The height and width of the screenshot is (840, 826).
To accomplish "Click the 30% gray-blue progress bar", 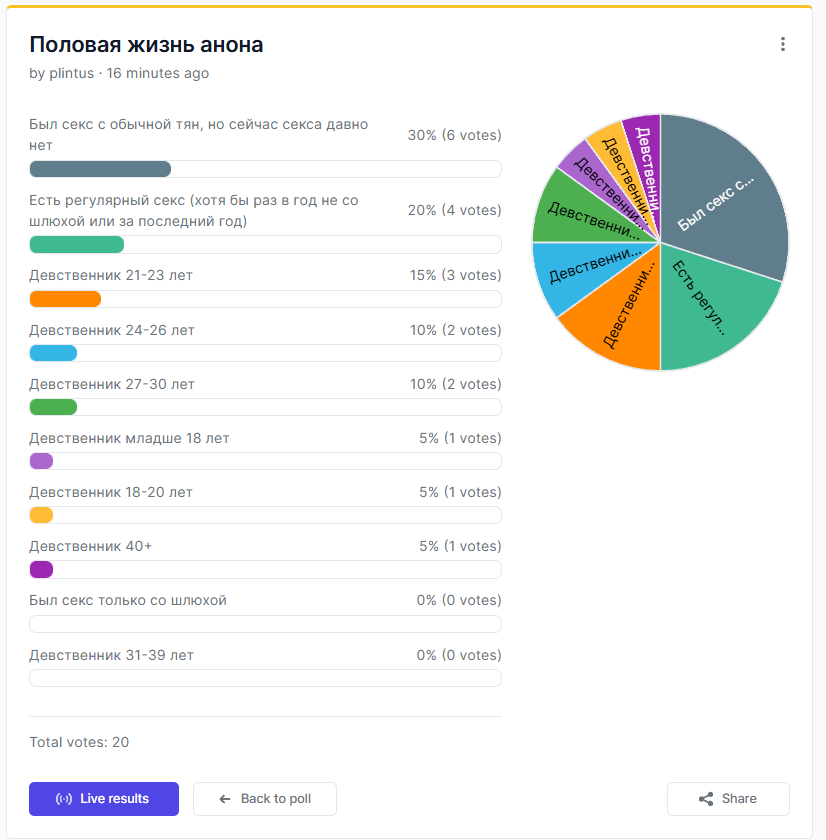I will pos(100,169).
